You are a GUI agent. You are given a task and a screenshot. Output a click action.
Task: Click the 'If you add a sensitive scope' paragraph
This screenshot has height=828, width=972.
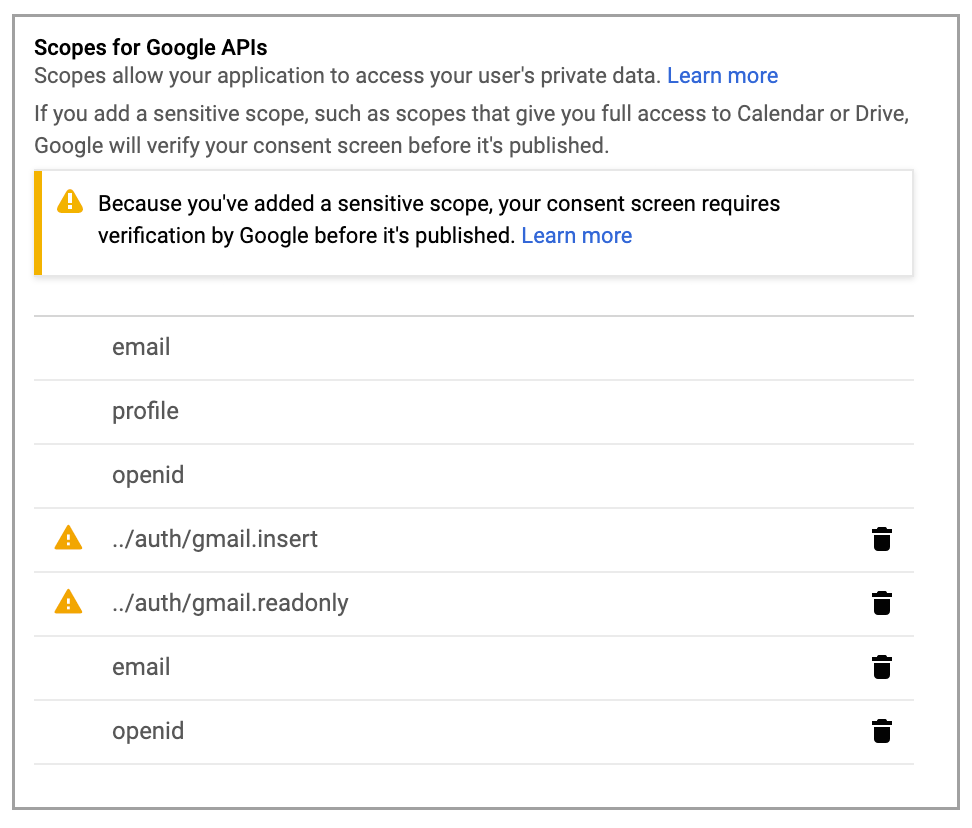[470, 129]
